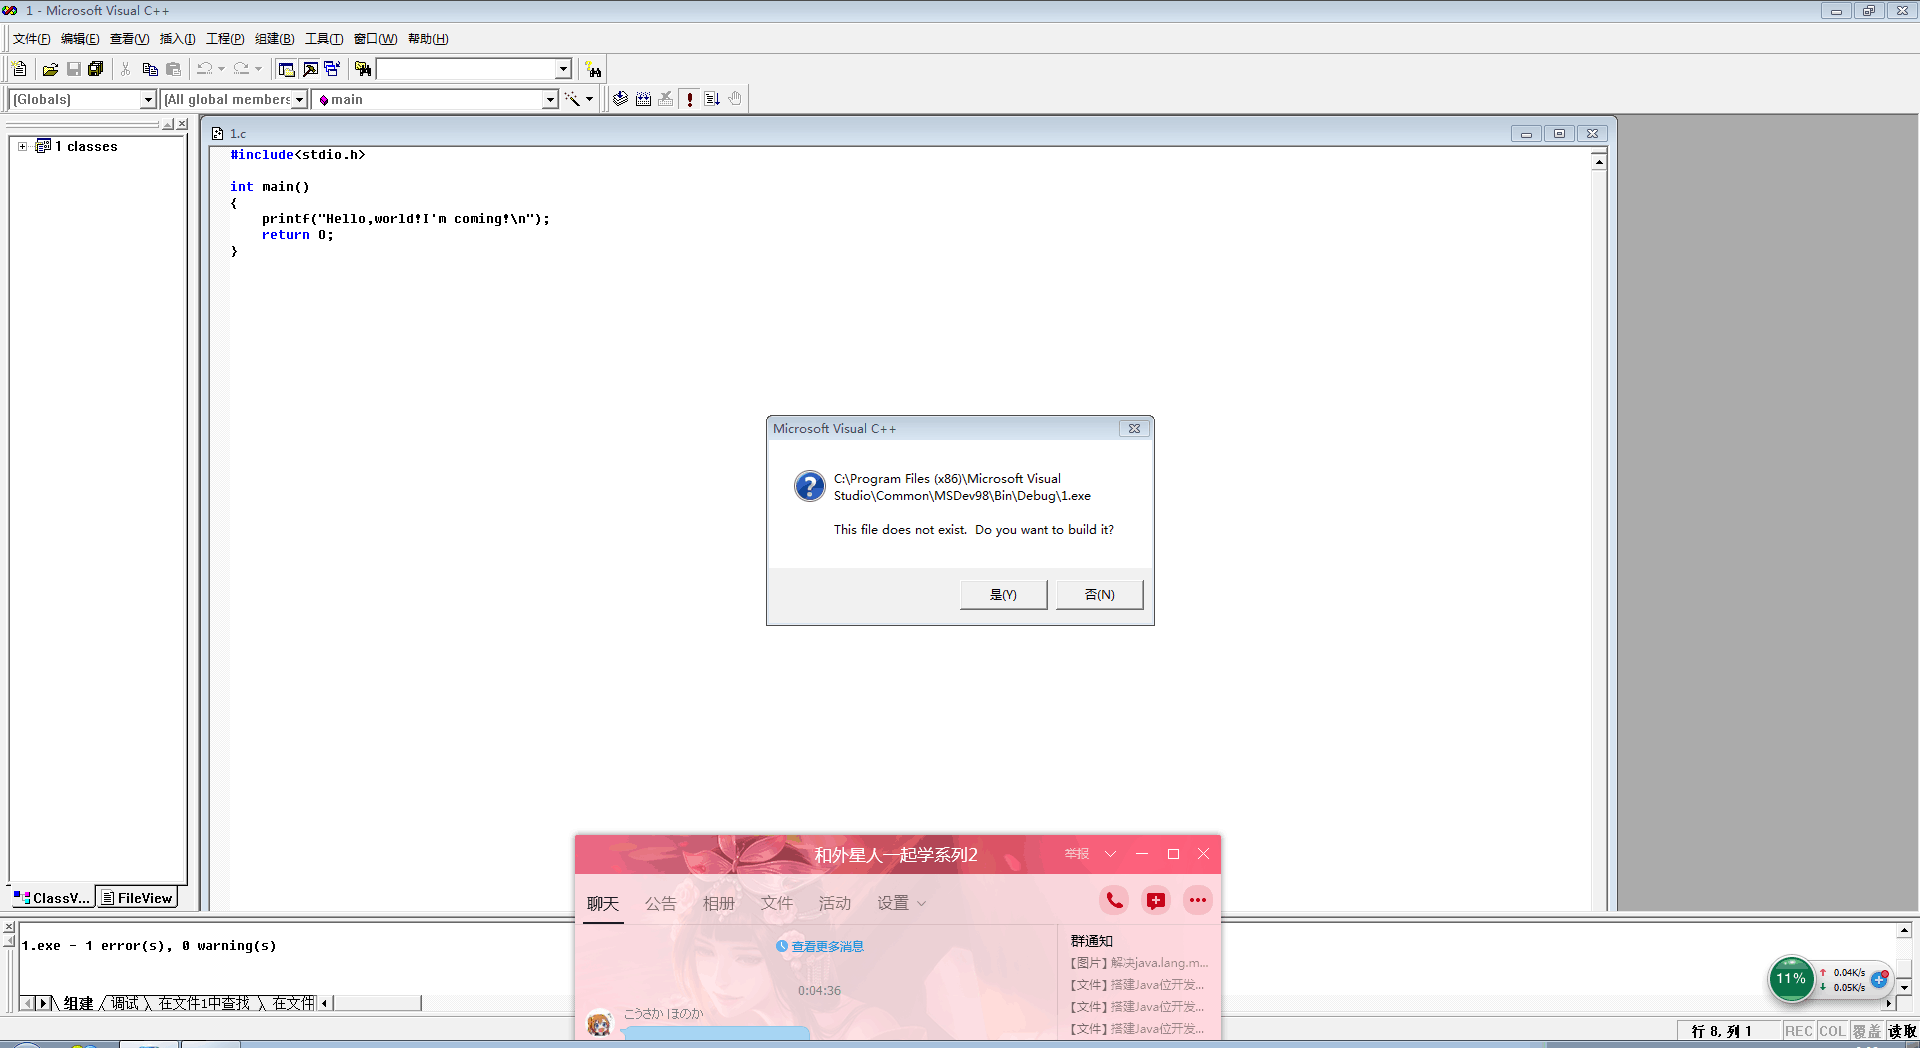
Task: Open the 插入(I) menu
Action: (177, 39)
